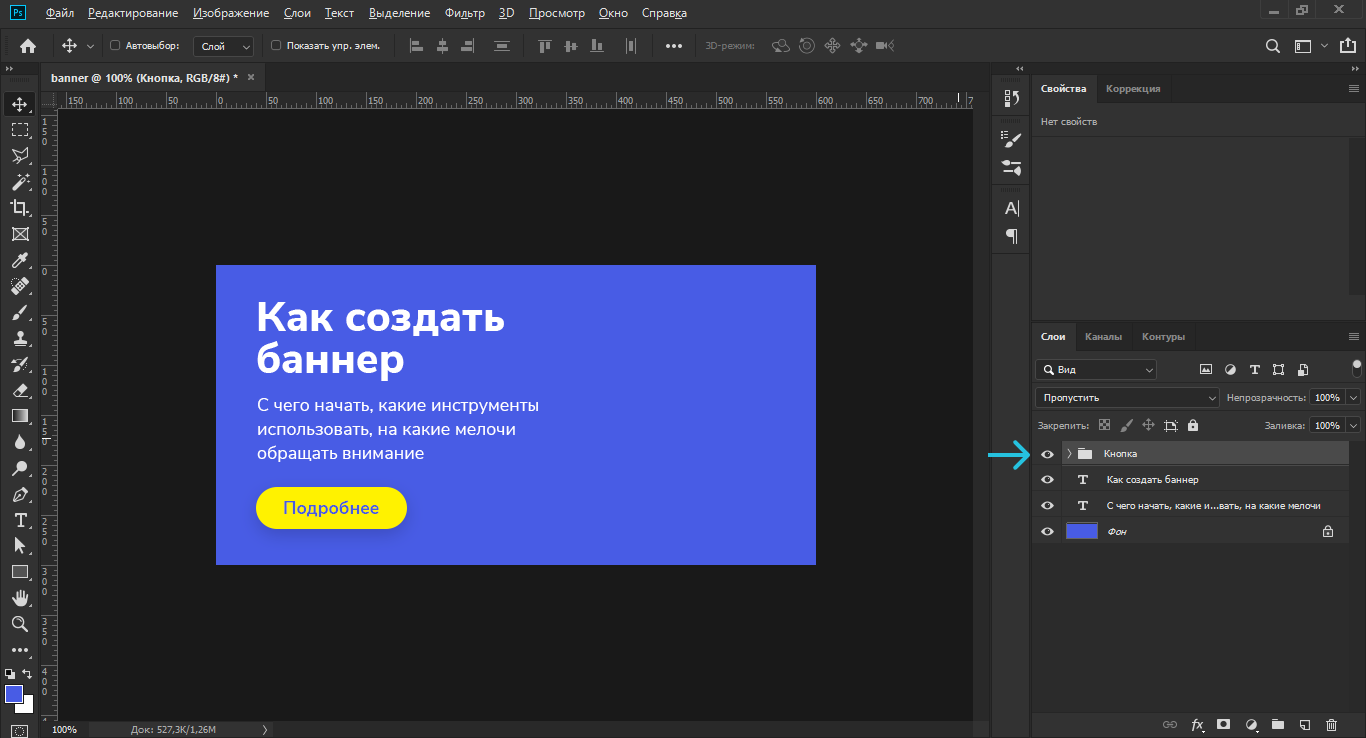
Task: Enable the Автовыбор checkbox
Action: (x=115, y=46)
